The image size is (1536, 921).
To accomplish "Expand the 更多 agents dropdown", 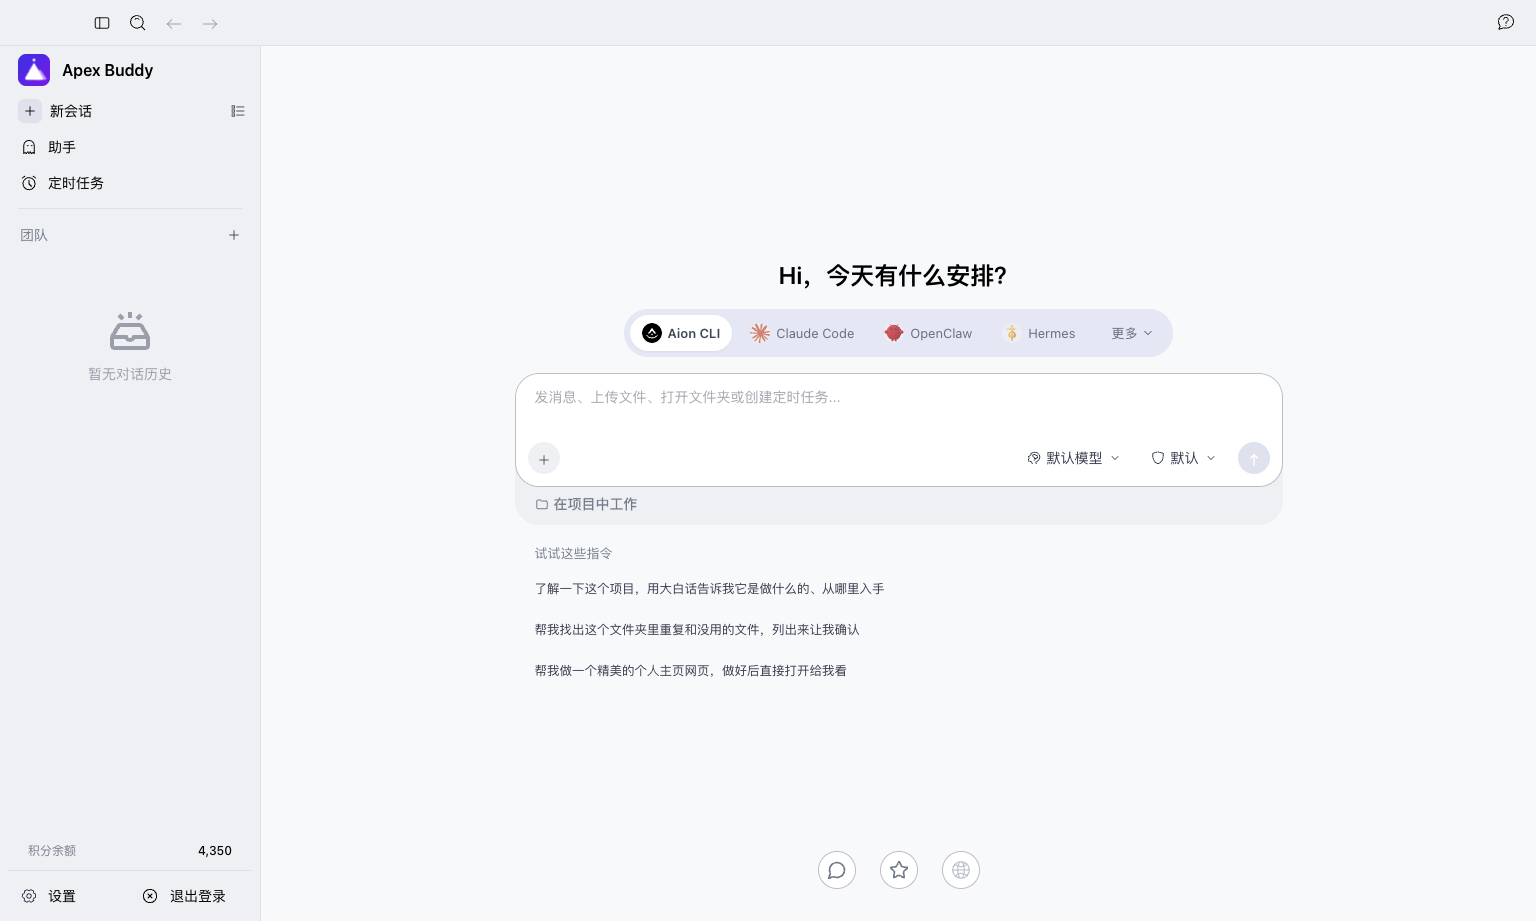I will coord(1132,333).
